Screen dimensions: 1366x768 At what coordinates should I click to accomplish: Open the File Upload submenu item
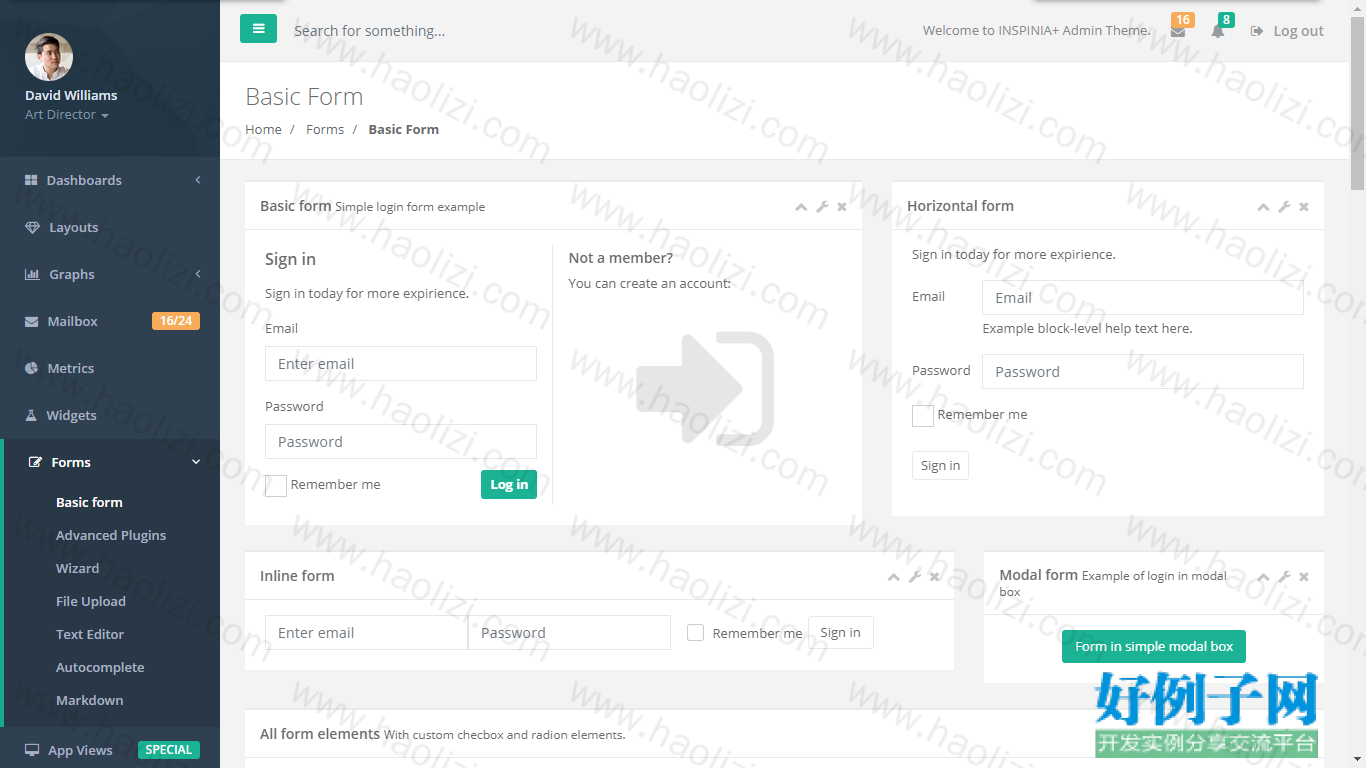[x=91, y=601]
